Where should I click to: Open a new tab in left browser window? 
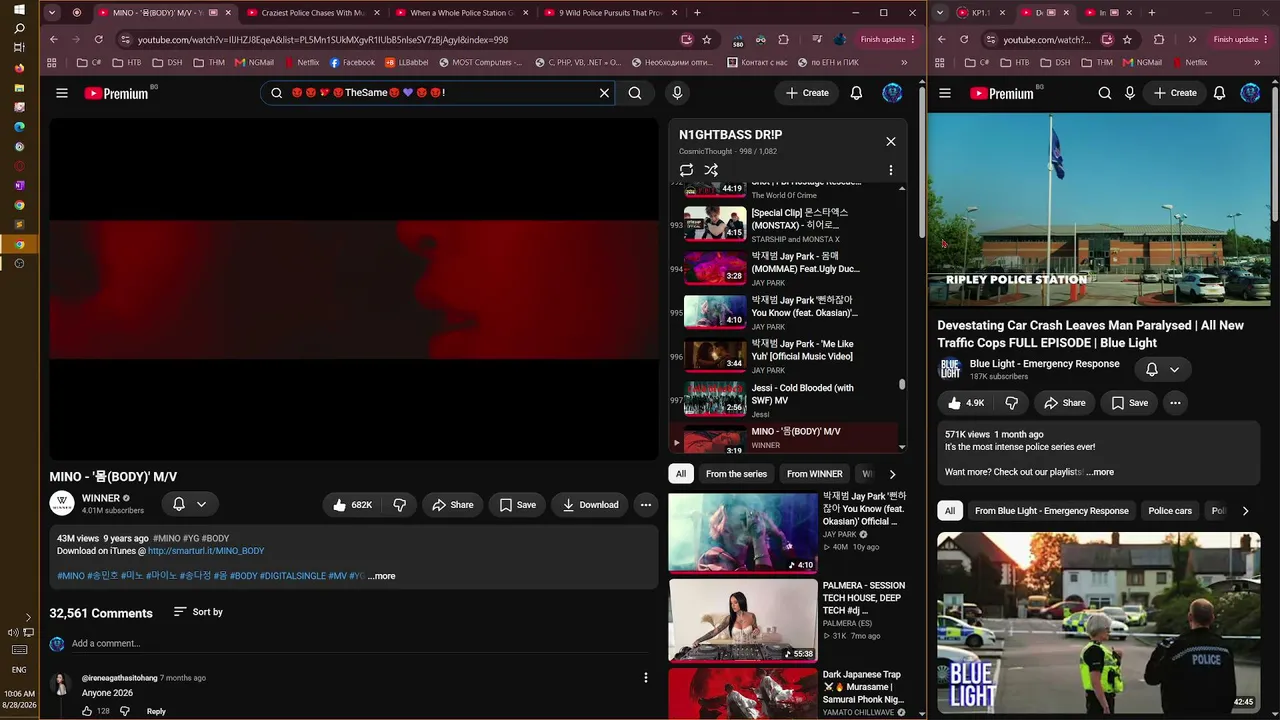coord(697,13)
